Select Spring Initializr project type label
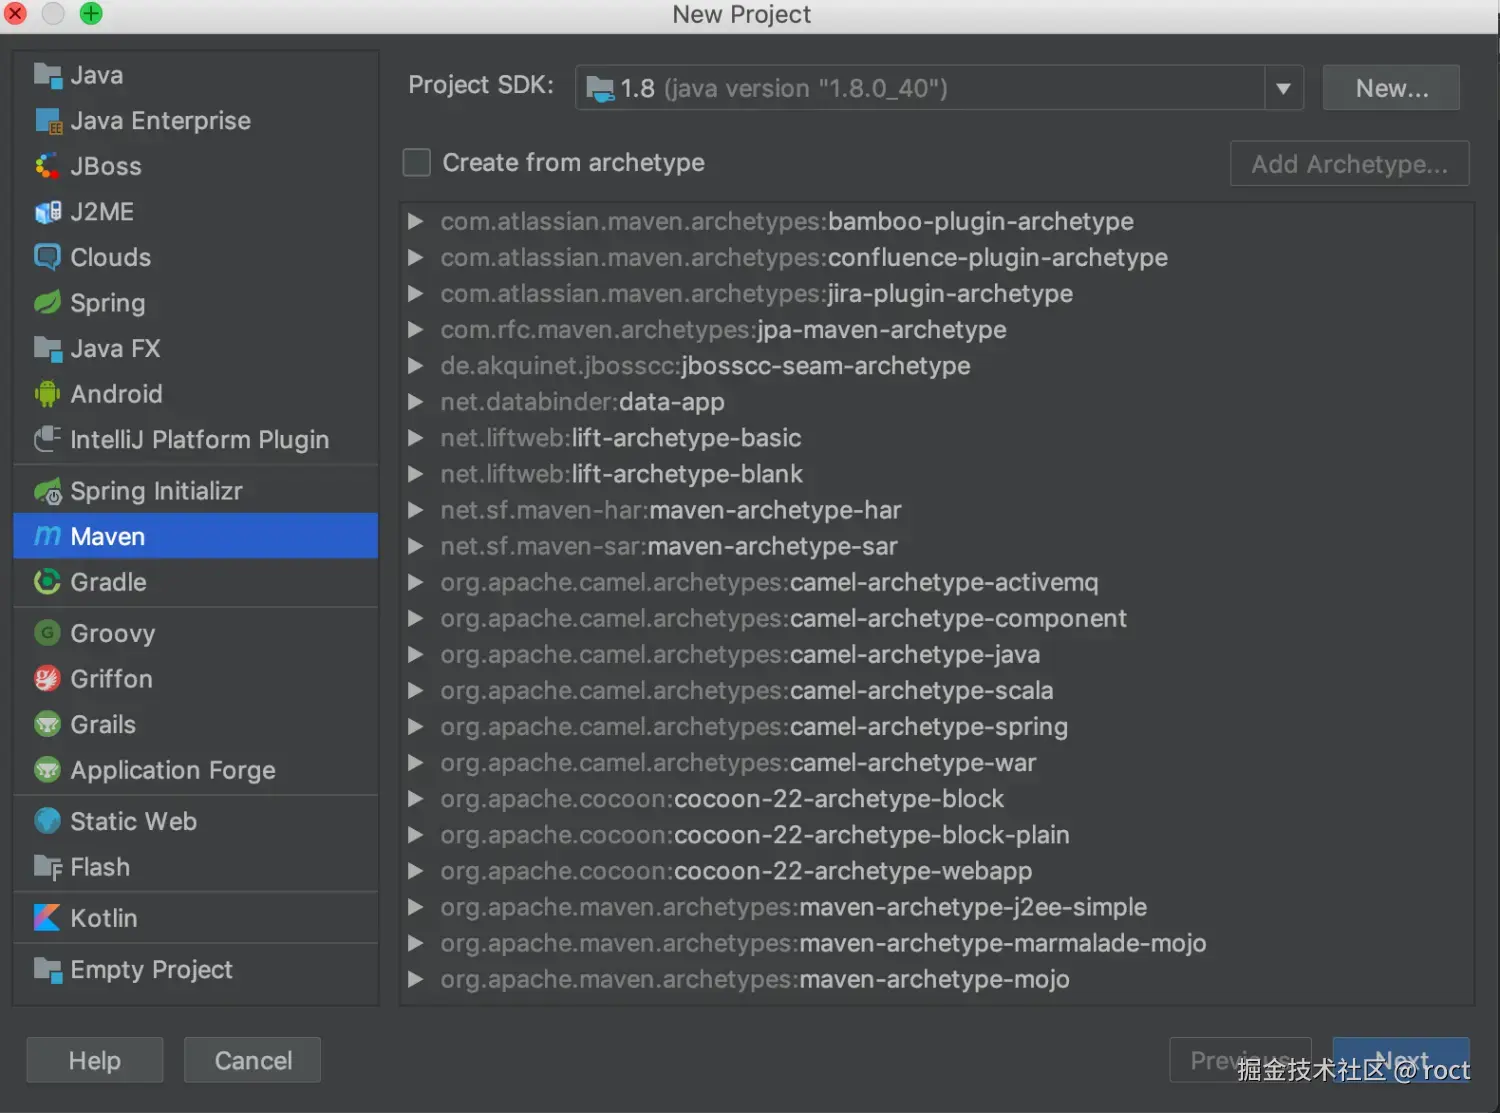The height and width of the screenshot is (1113, 1500). pos(157,491)
